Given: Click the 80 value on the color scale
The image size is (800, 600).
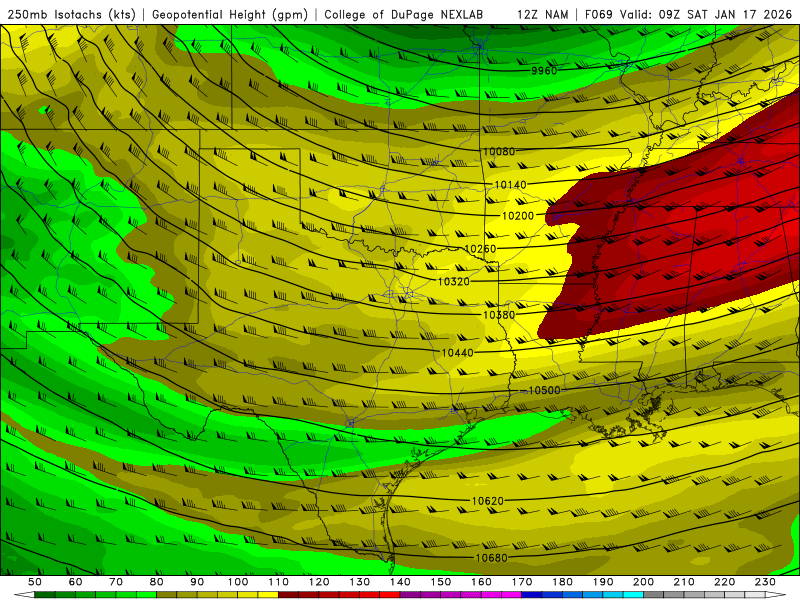Looking at the screenshot, I should pyautogui.click(x=157, y=582).
